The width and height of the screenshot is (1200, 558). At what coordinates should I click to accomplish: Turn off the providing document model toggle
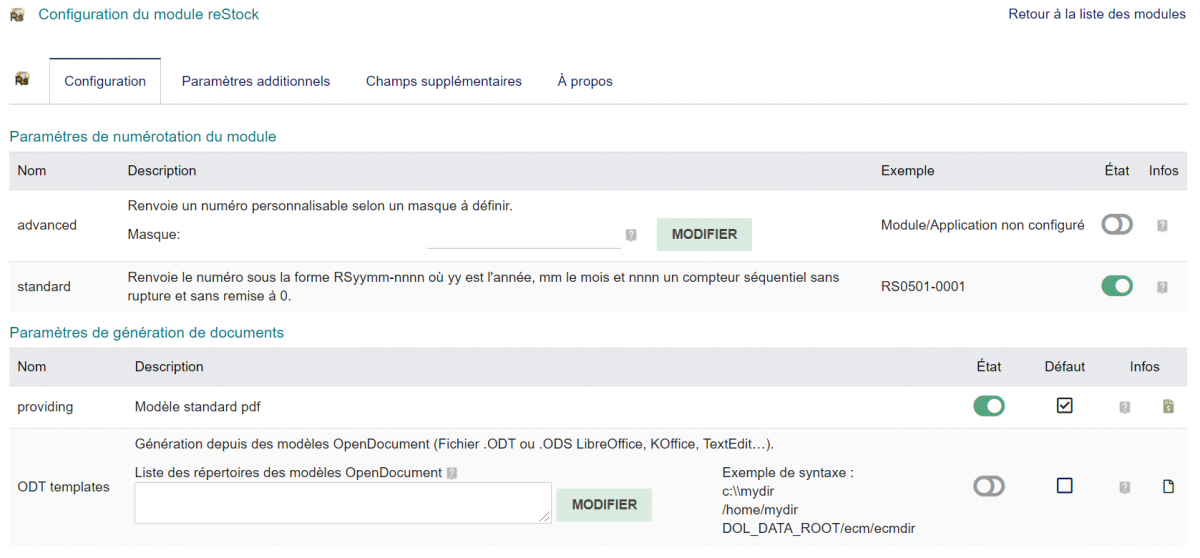tap(989, 406)
